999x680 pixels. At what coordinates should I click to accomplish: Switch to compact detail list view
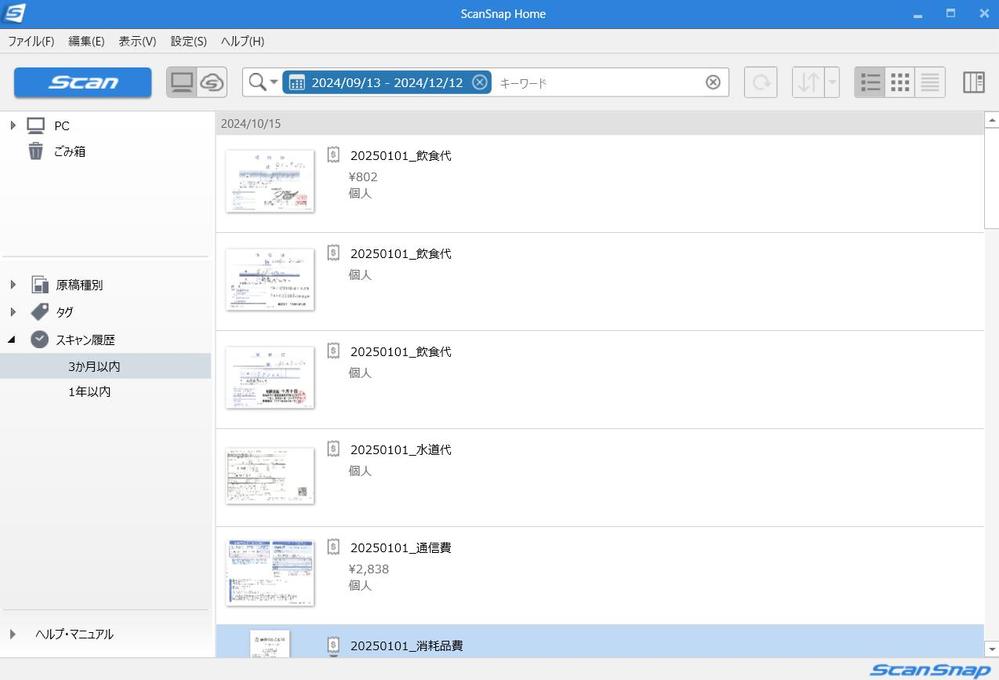[x=930, y=83]
